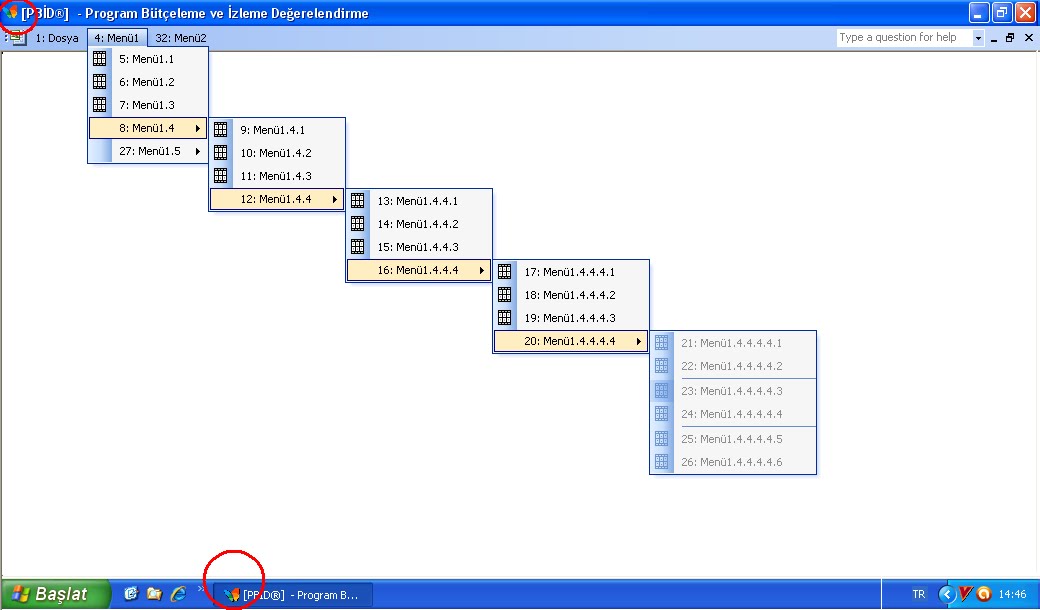Pick 14: Menü1.4.4.2 entry

419,224
